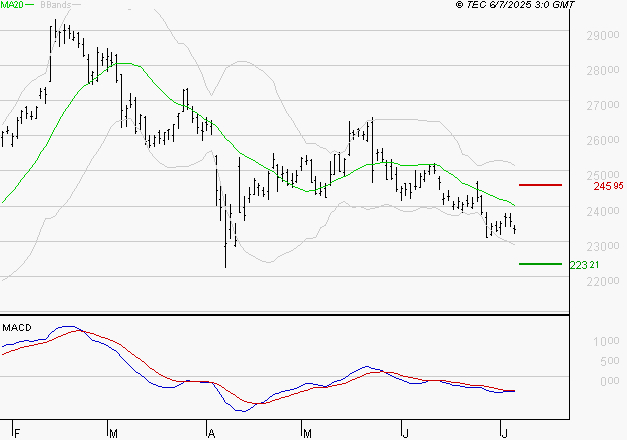
Task: Select the second M month marker (May)
Action: (307, 433)
